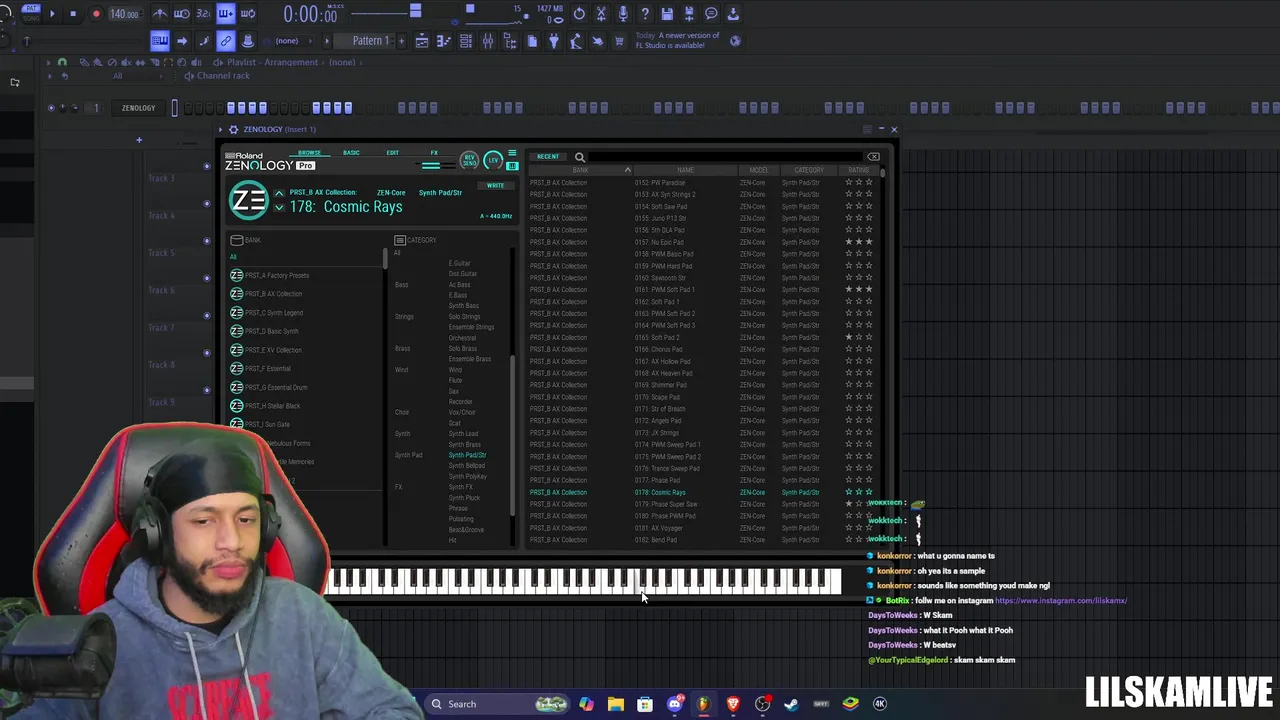Select next preset with down chevron

(x=279, y=207)
